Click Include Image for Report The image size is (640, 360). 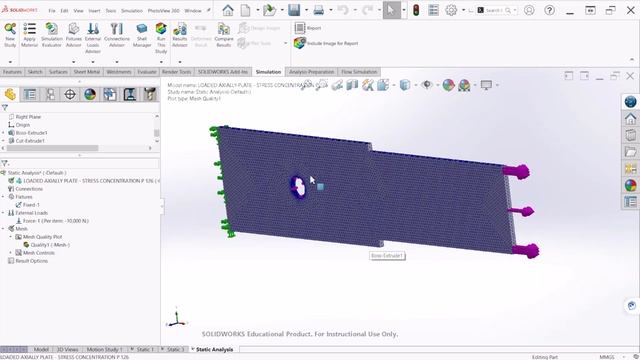click(x=326, y=43)
